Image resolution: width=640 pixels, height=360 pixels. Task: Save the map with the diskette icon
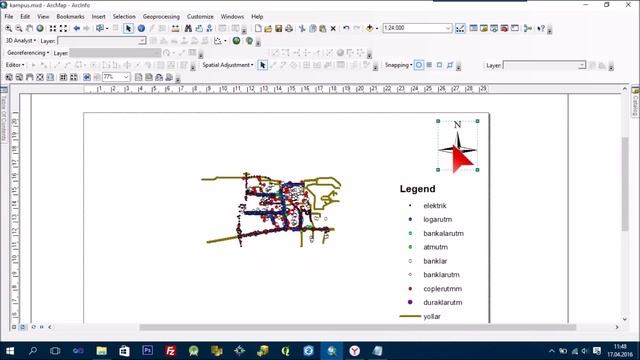point(279,29)
